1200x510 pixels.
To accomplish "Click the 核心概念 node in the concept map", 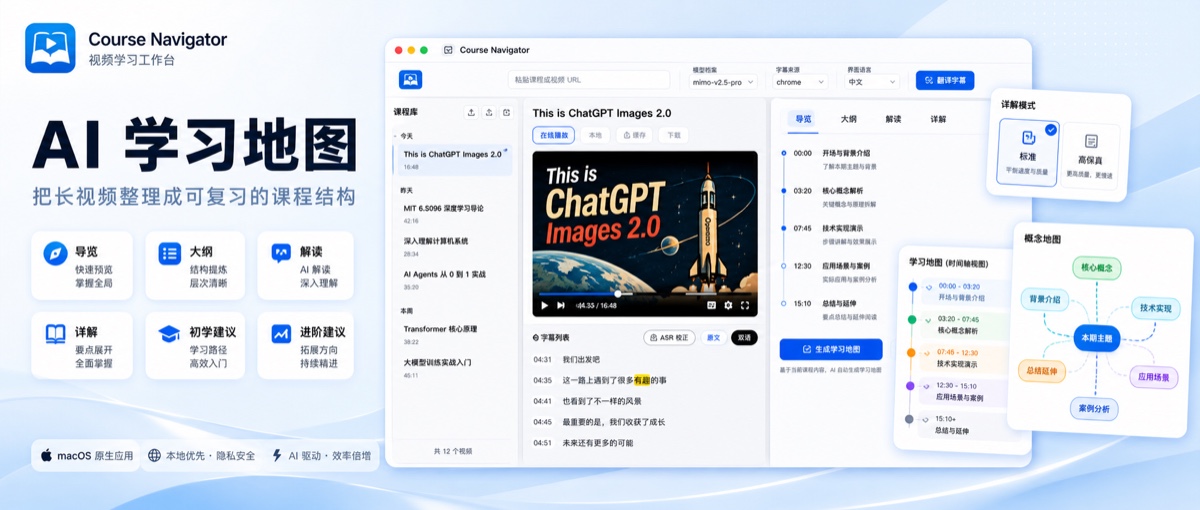I will click(x=1097, y=268).
